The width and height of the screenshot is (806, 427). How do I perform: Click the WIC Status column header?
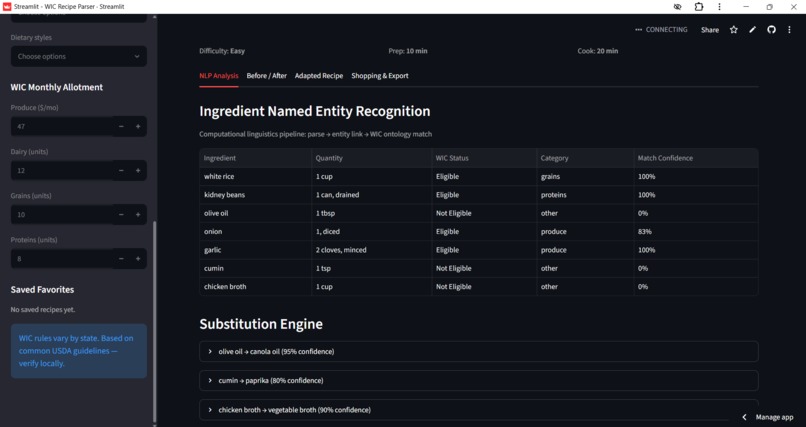[x=484, y=158]
